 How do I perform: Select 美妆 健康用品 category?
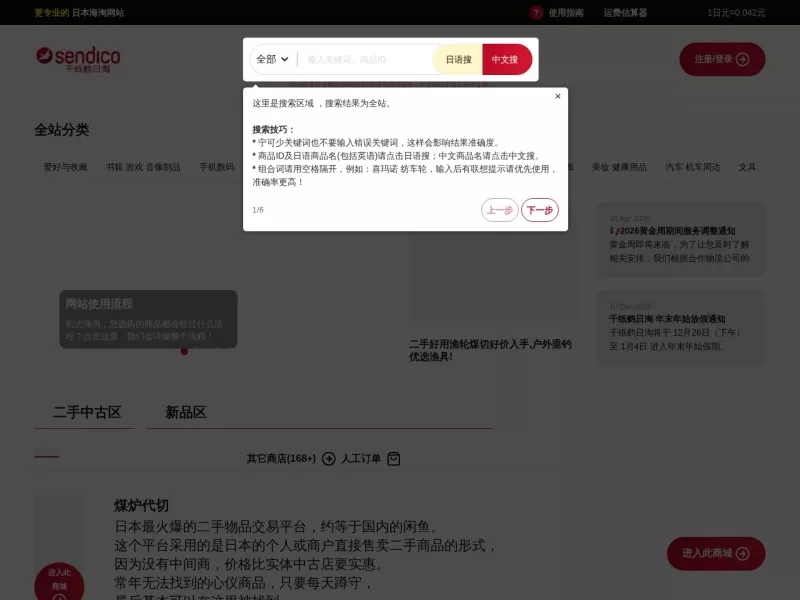[x=619, y=167]
